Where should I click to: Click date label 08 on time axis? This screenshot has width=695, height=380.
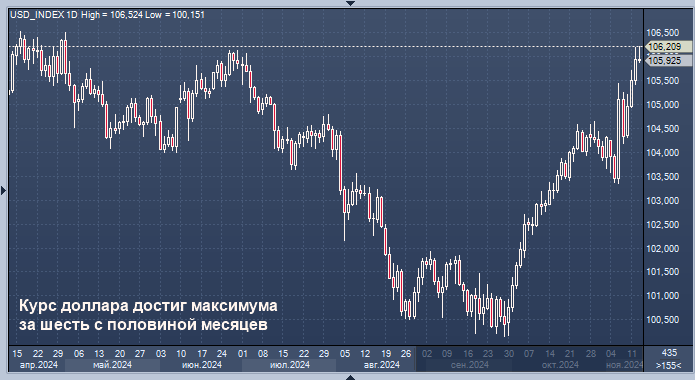pos(263,353)
